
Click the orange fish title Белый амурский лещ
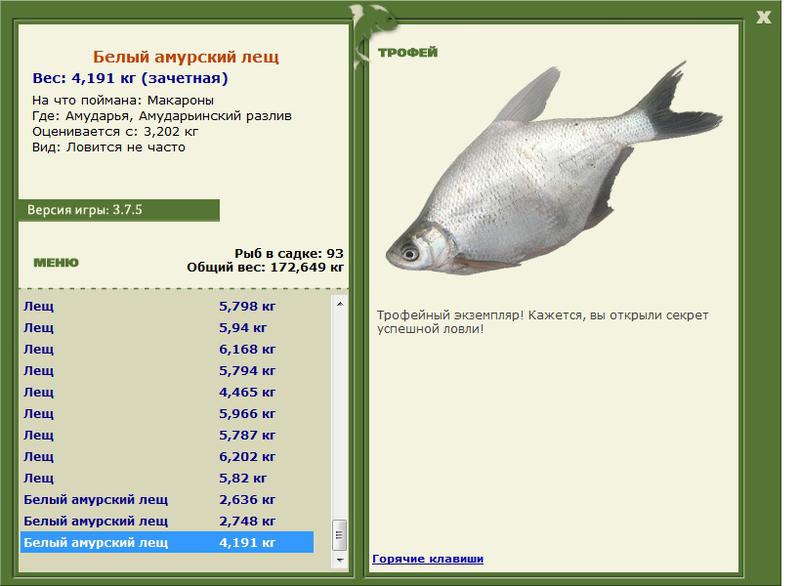pyautogui.click(x=186, y=57)
